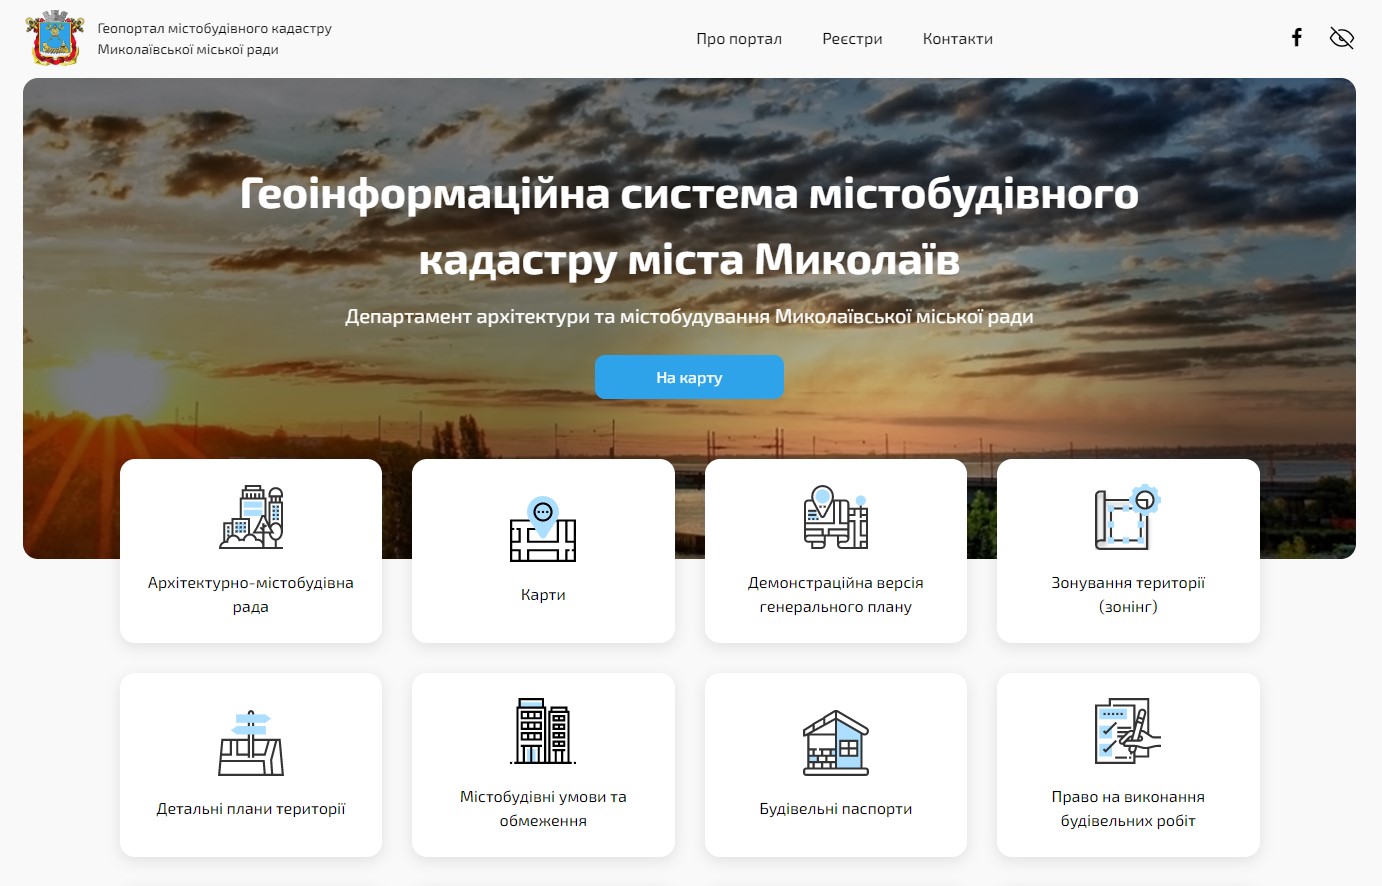Click the генерального плану demo icon
The height and width of the screenshot is (886, 1382).
click(x=836, y=517)
